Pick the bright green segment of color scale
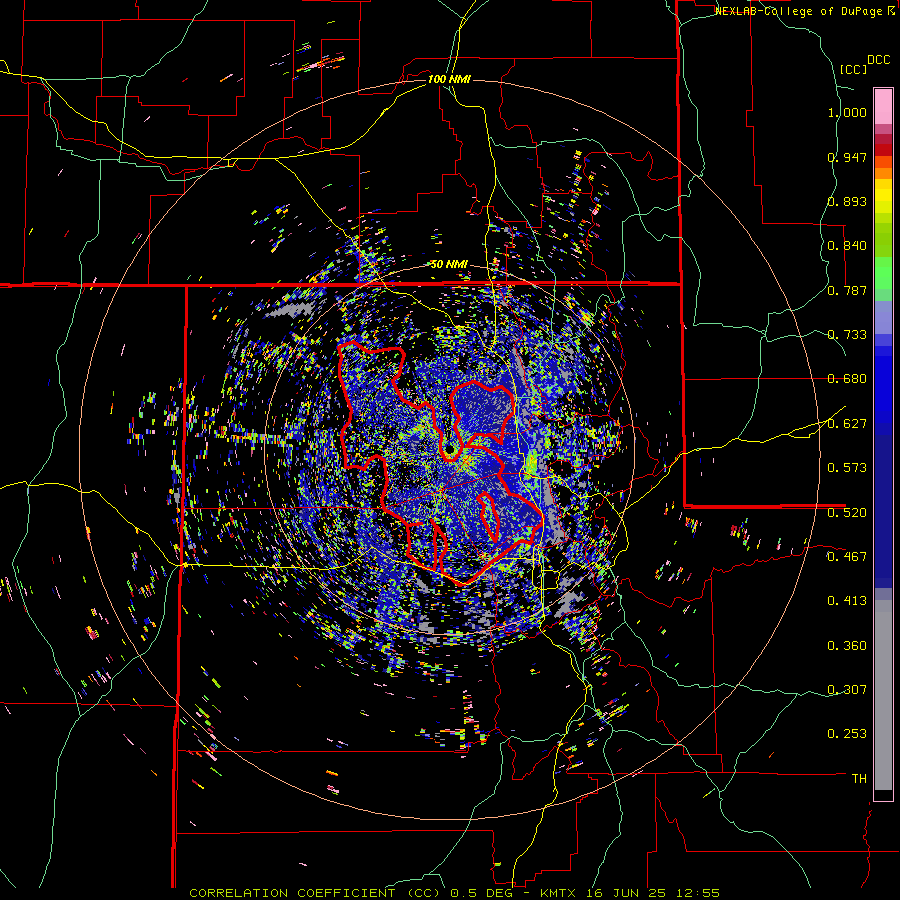The width and height of the screenshot is (900, 900). click(883, 273)
